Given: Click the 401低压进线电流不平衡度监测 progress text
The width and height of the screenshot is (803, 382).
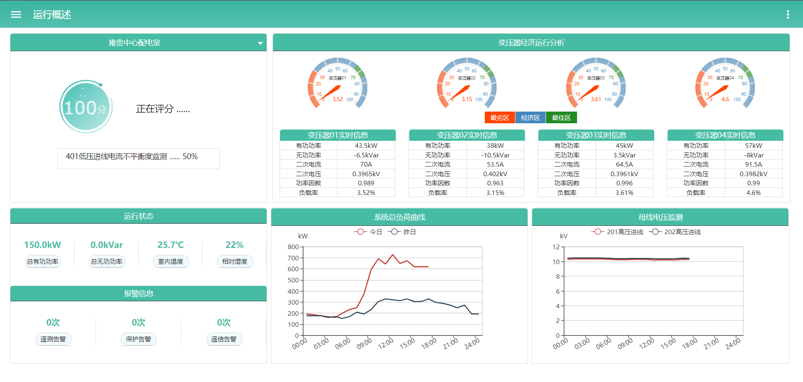Looking at the screenshot, I should tap(132, 157).
